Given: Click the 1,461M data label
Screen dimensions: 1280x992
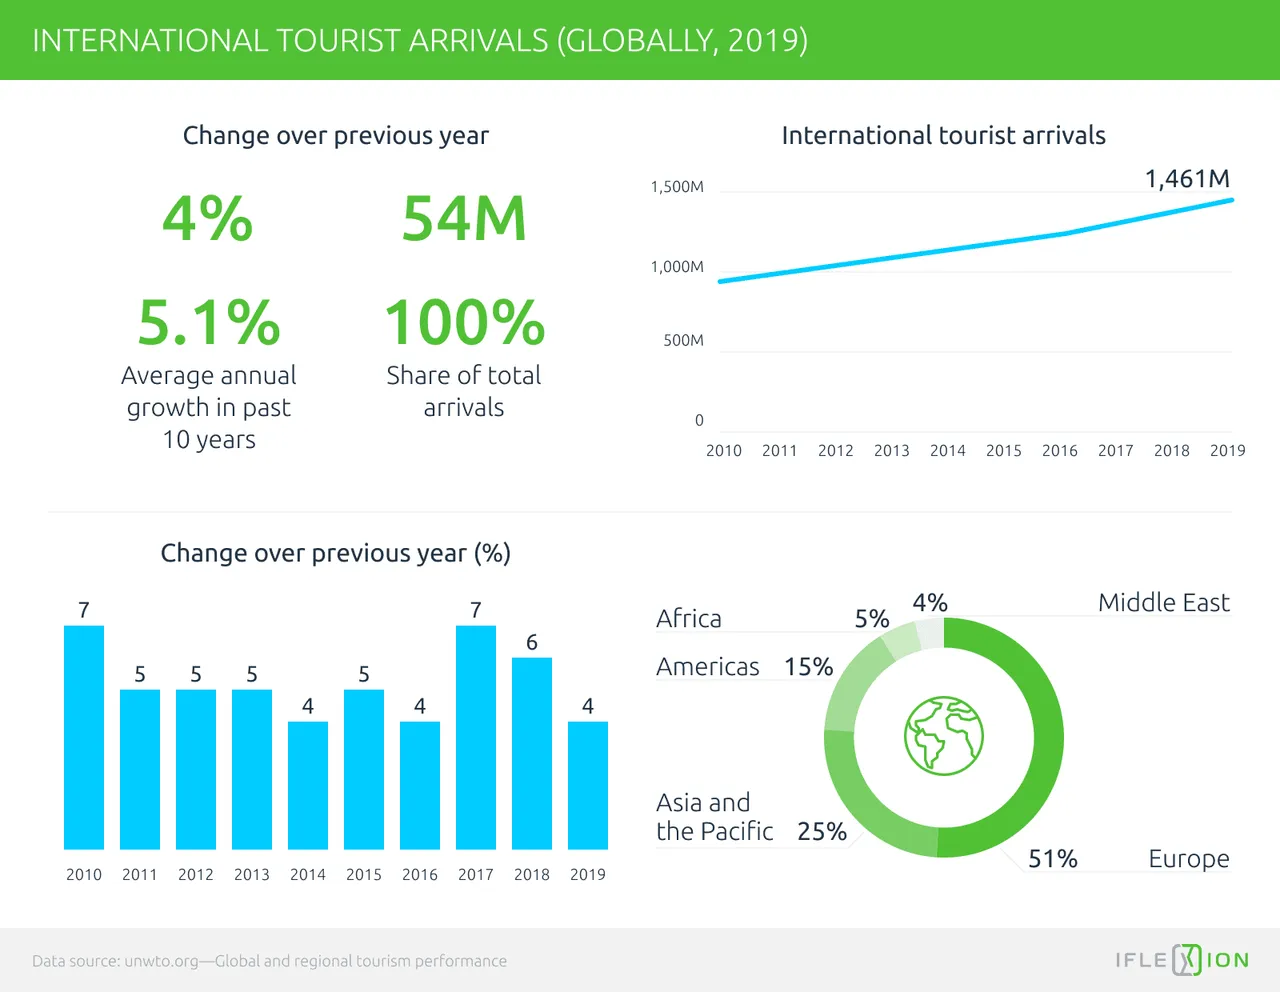Looking at the screenshot, I should click(1187, 179).
